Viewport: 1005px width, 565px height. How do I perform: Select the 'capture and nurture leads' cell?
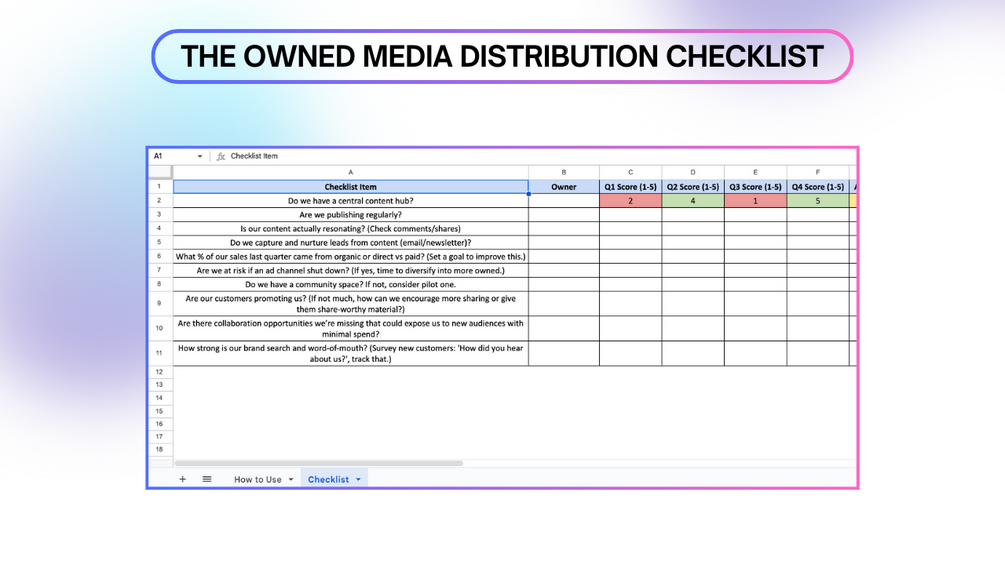pos(351,243)
